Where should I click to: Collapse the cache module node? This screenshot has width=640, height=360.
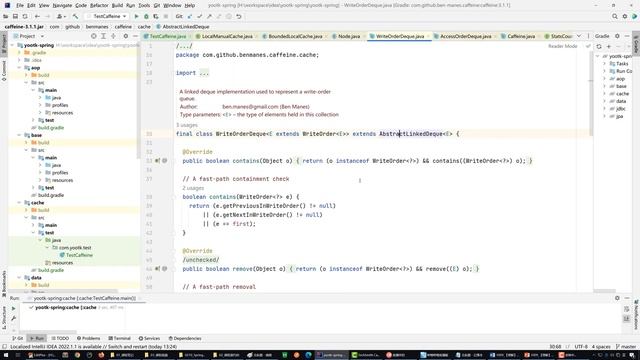pyautogui.click(x=19, y=202)
